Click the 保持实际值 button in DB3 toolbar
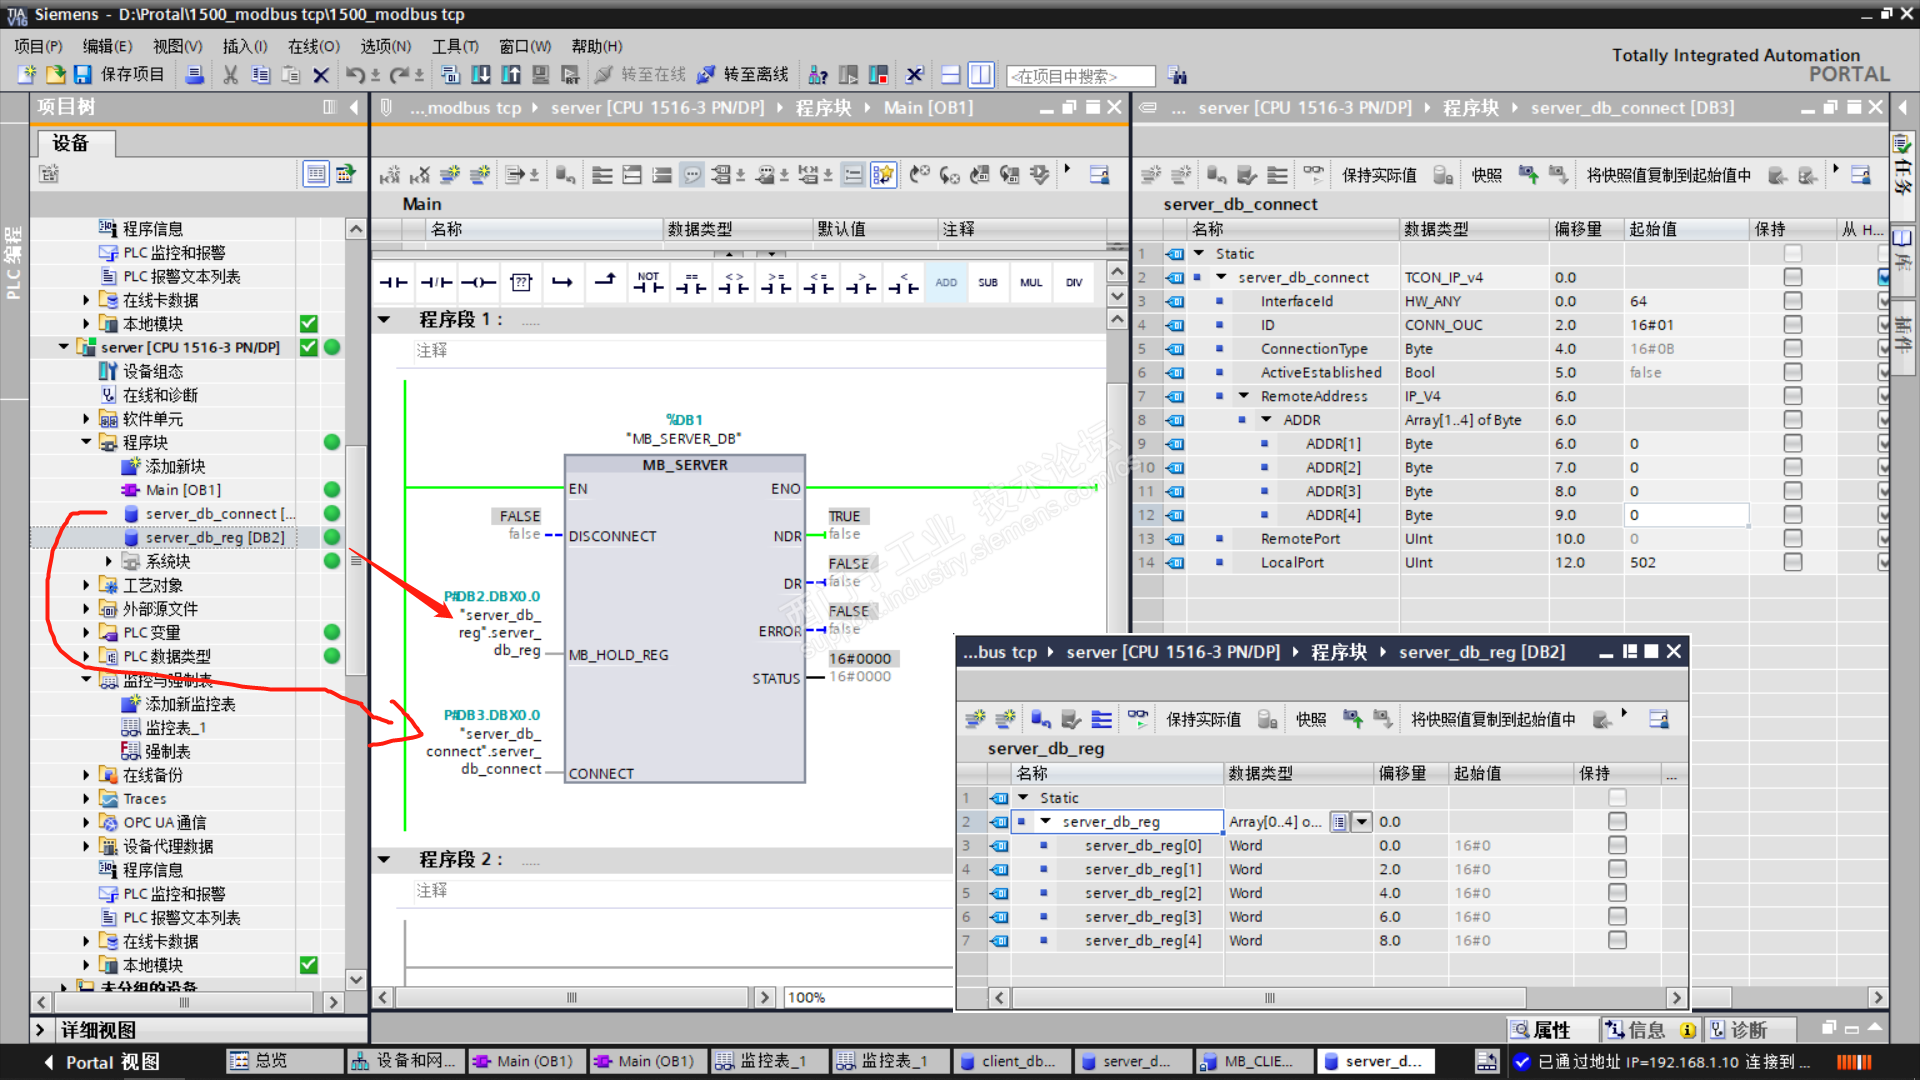The height and width of the screenshot is (1080, 1920). [1378, 175]
